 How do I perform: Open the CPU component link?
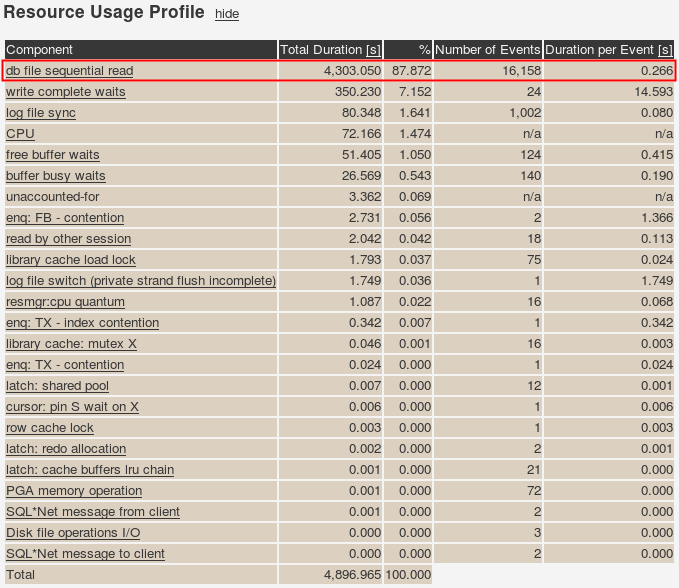20,134
